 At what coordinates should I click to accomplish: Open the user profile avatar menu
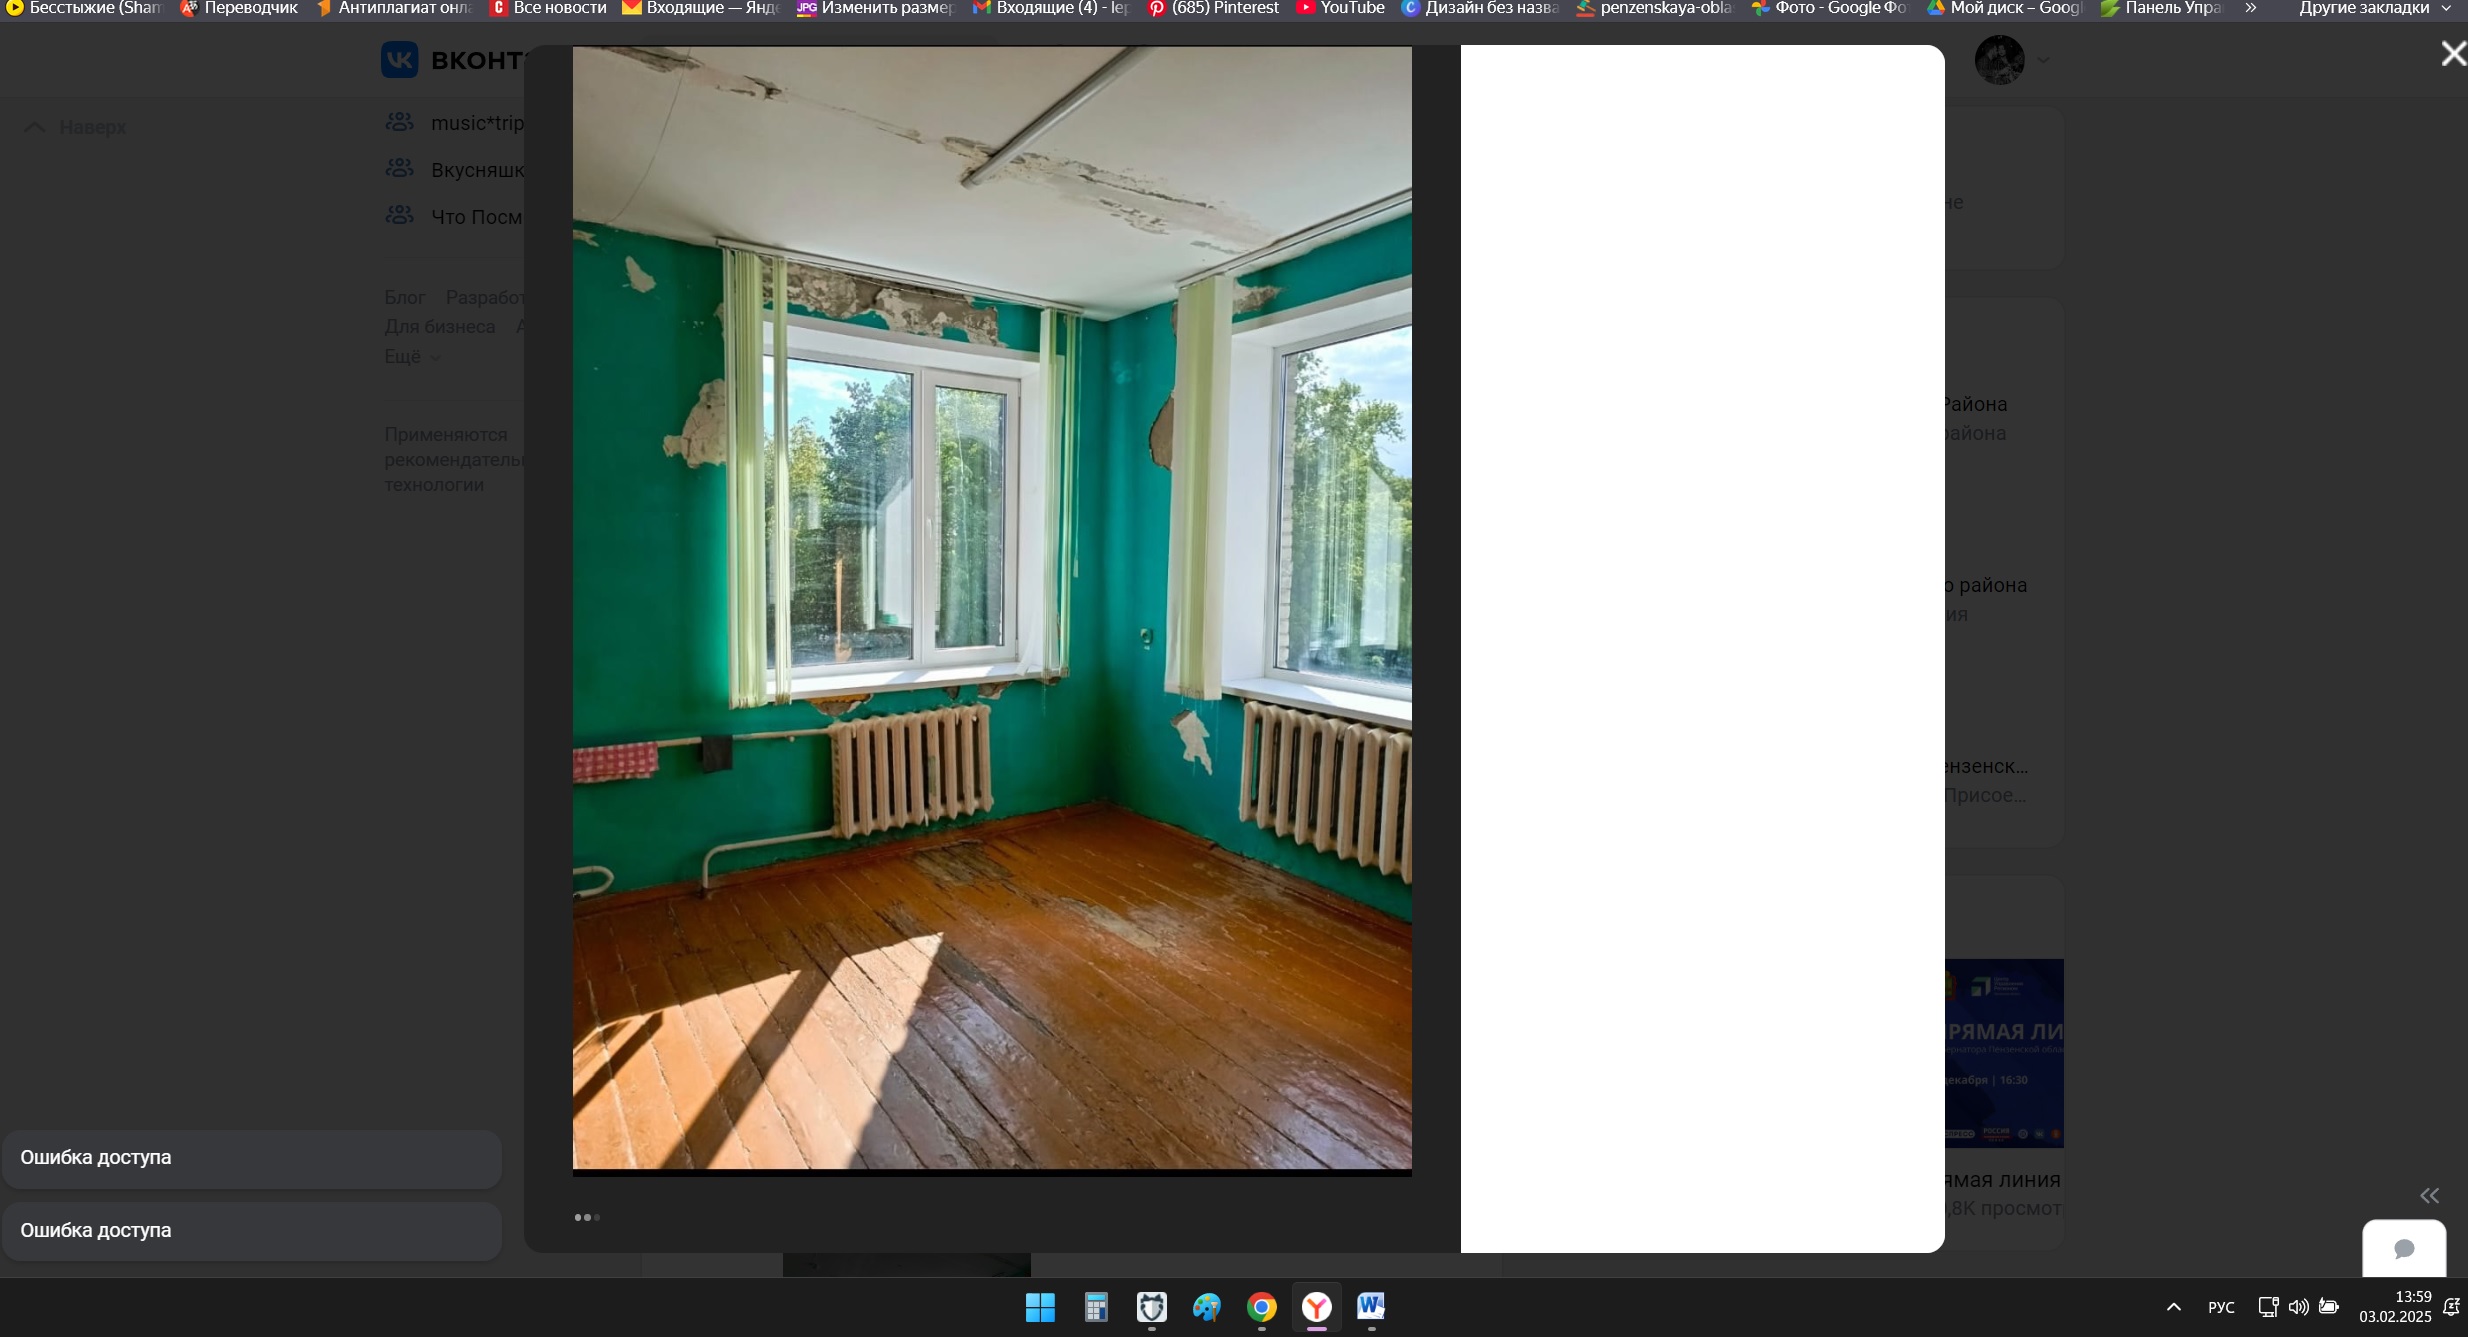pos(2000,60)
